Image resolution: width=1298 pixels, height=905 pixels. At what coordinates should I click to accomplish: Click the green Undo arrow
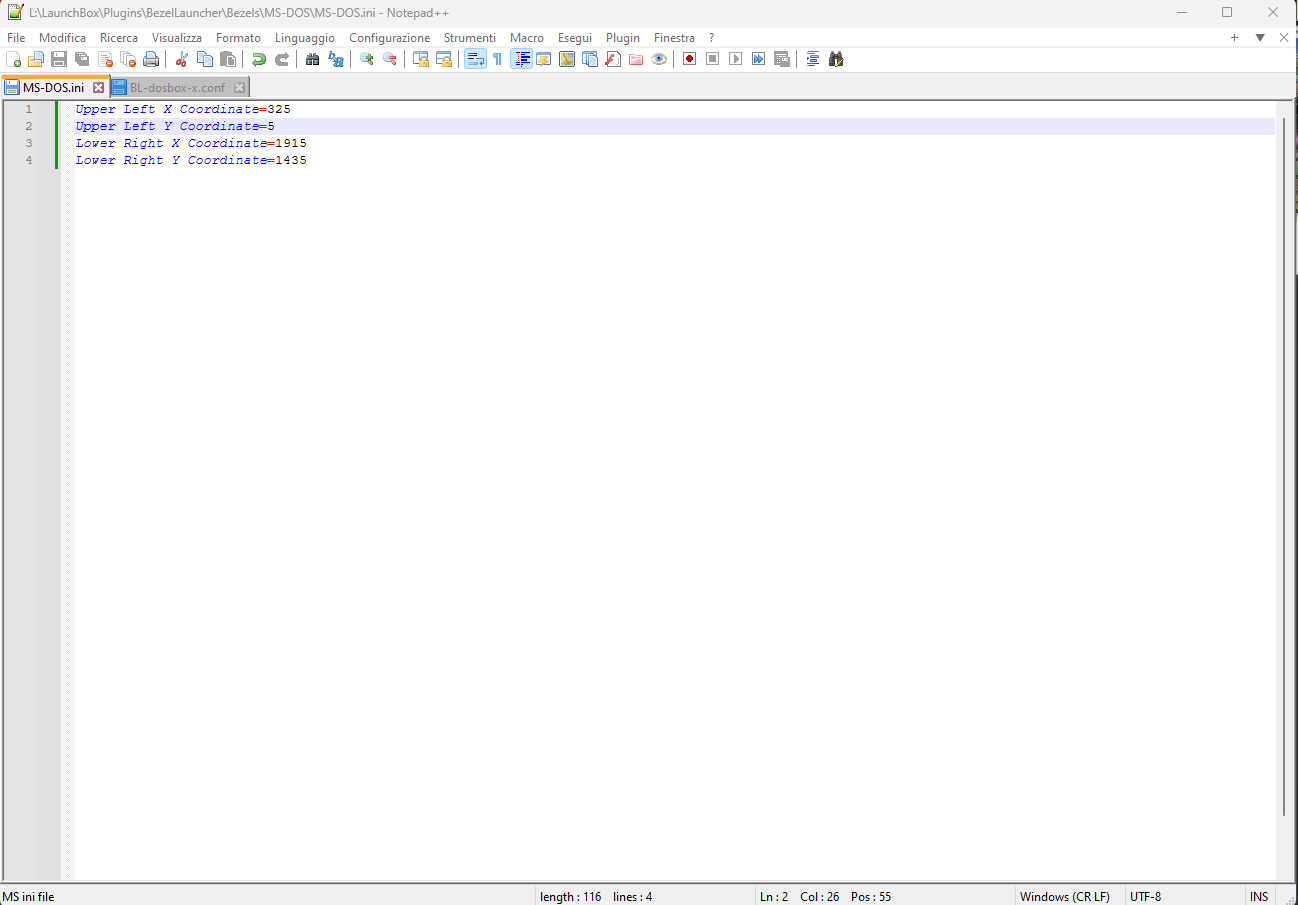259,59
